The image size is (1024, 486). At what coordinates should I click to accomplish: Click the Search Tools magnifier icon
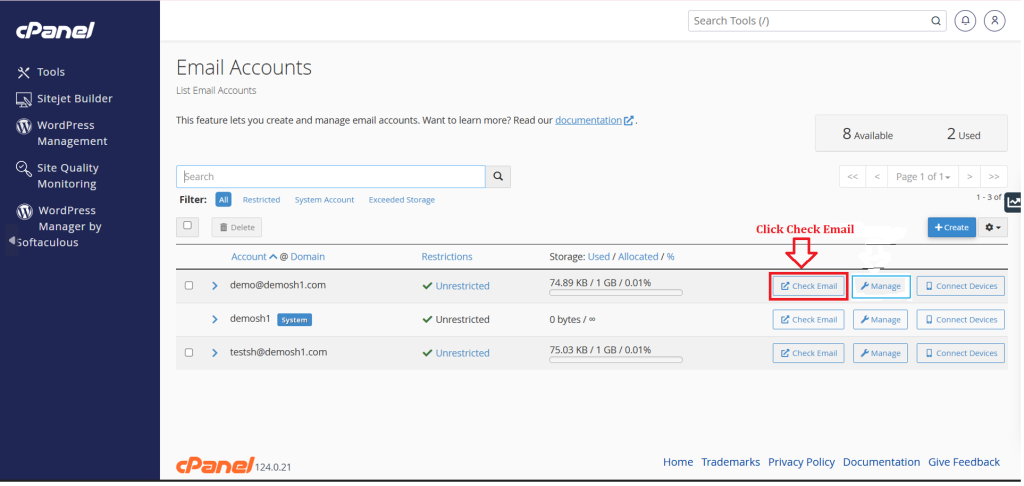(936, 21)
